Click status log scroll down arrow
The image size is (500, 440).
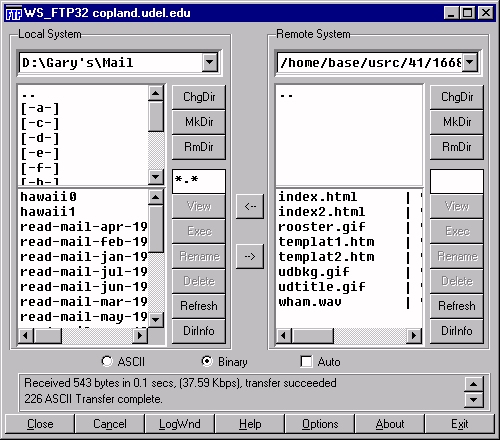tap(473, 400)
